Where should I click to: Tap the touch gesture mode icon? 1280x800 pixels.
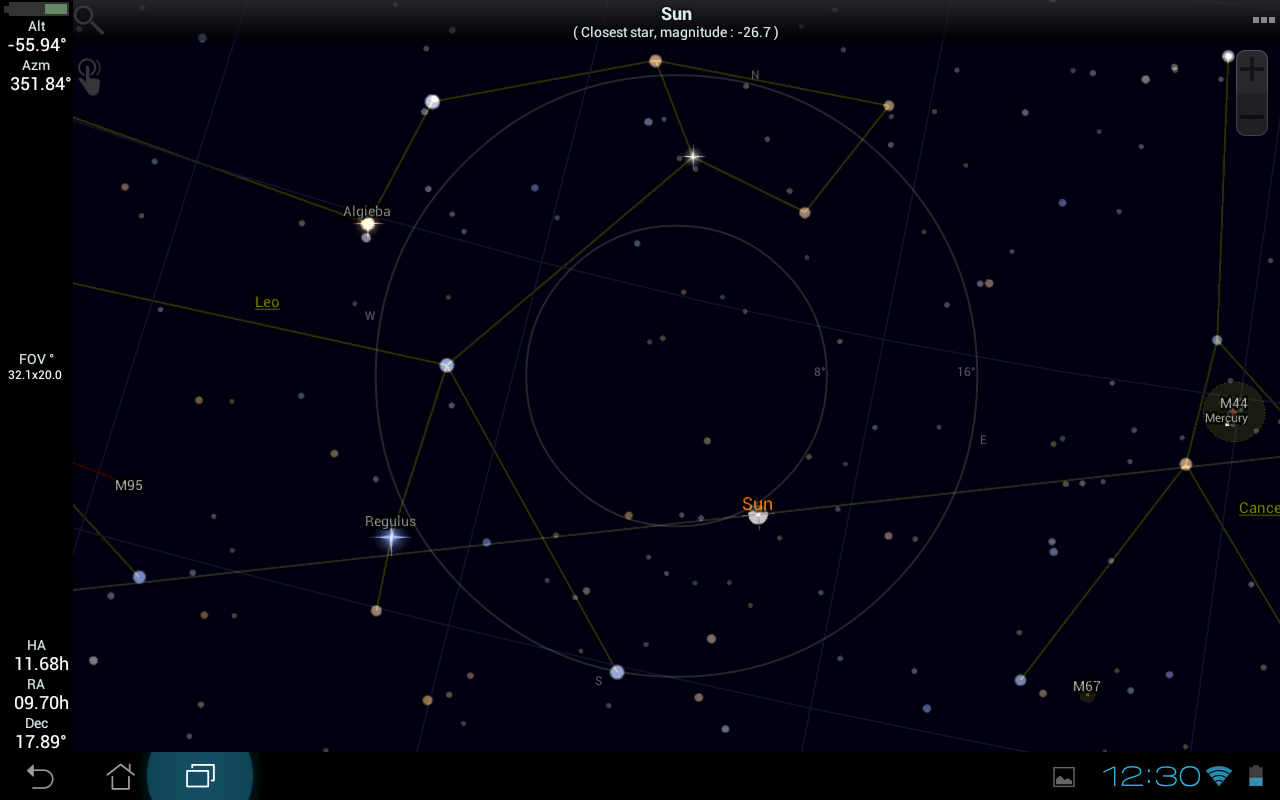point(90,76)
